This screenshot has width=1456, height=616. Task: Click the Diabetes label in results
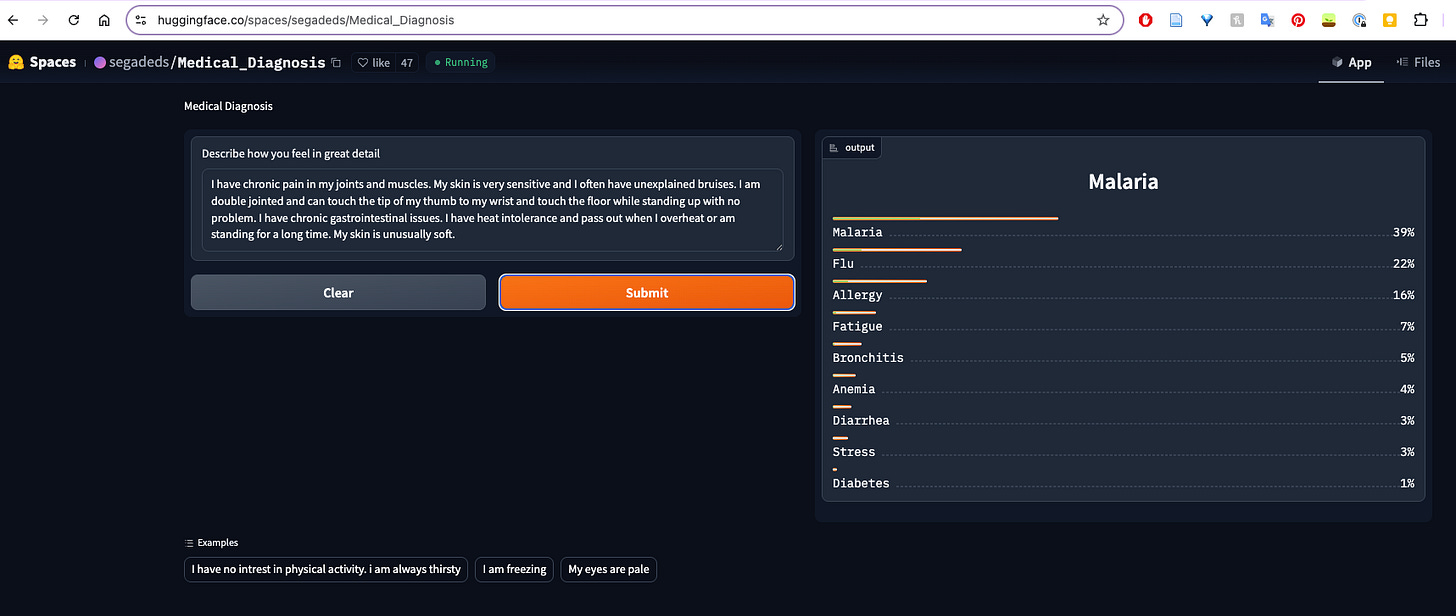(x=861, y=483)
